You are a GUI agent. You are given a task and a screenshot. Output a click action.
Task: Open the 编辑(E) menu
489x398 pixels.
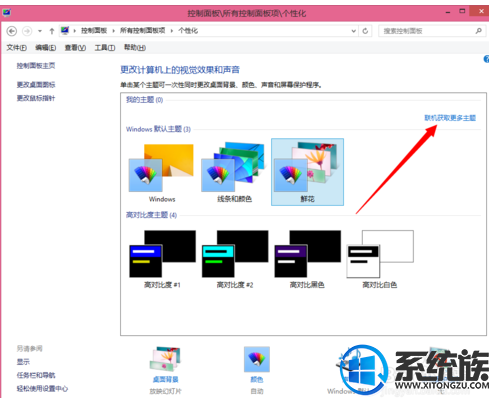point(46,48)
